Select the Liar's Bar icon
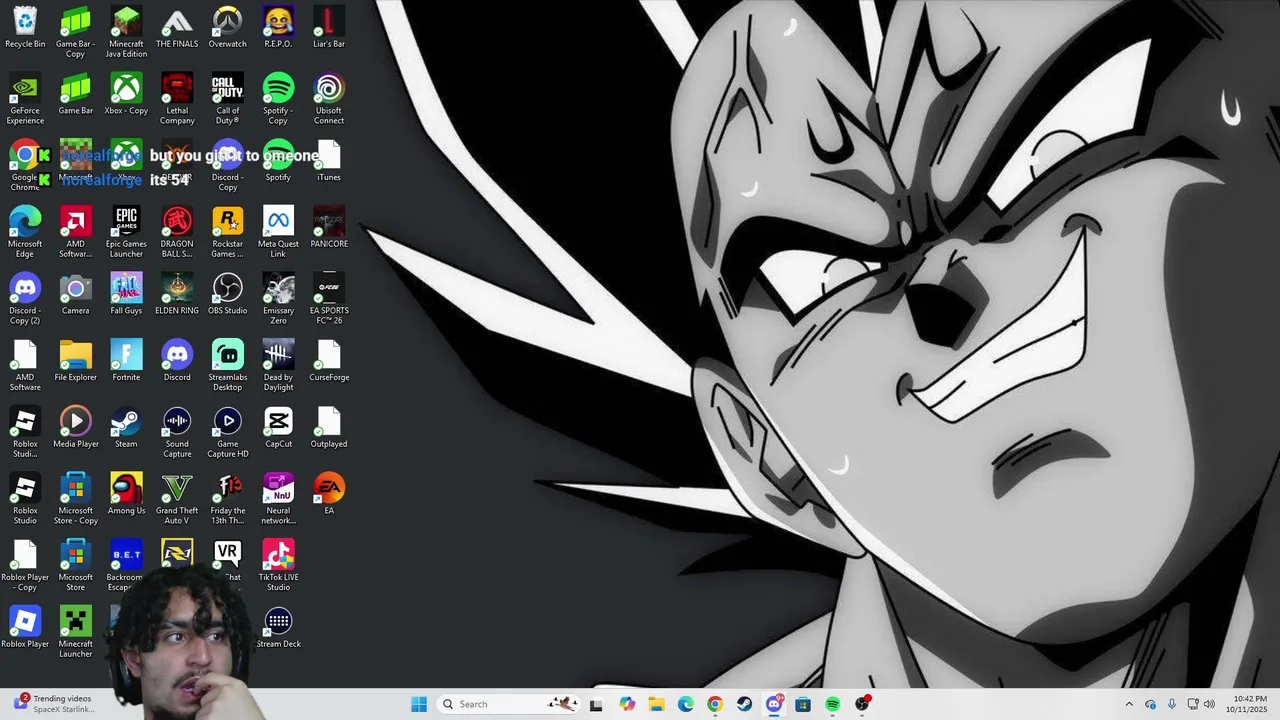Viewport: 1280px width, 720px height. (329, 28)
